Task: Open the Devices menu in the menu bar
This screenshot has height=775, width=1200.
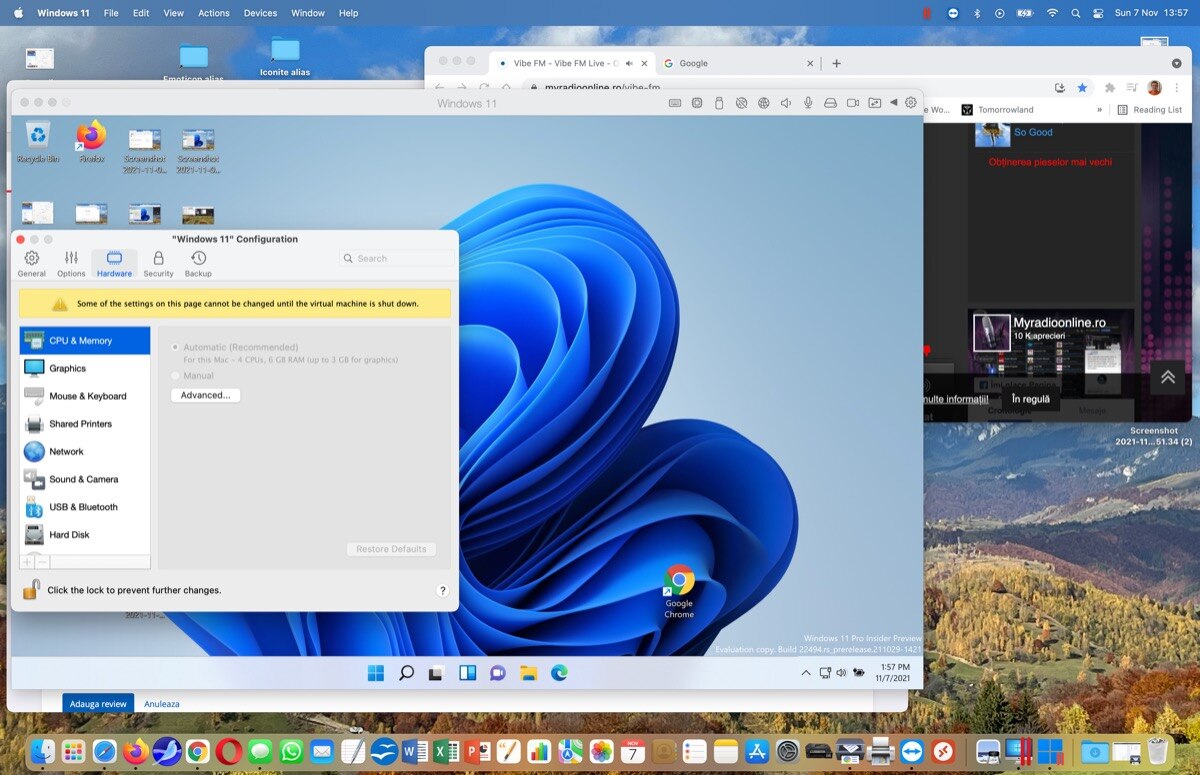Action: (x=260, y=13)
